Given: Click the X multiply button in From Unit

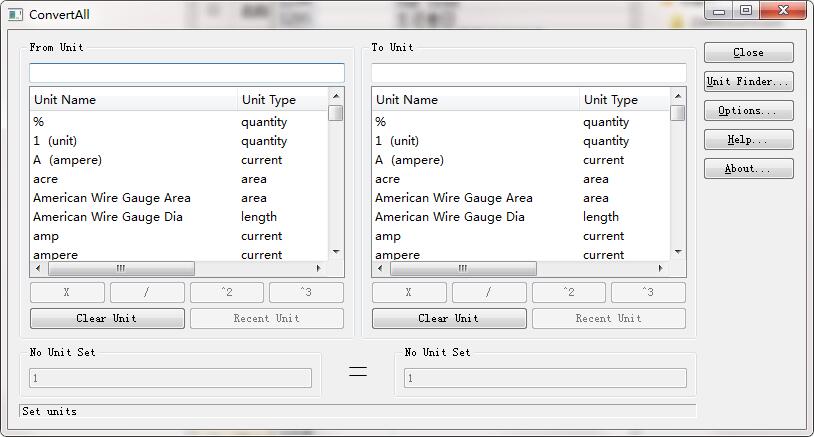Looking at the screenshot, I should [67, 292].
